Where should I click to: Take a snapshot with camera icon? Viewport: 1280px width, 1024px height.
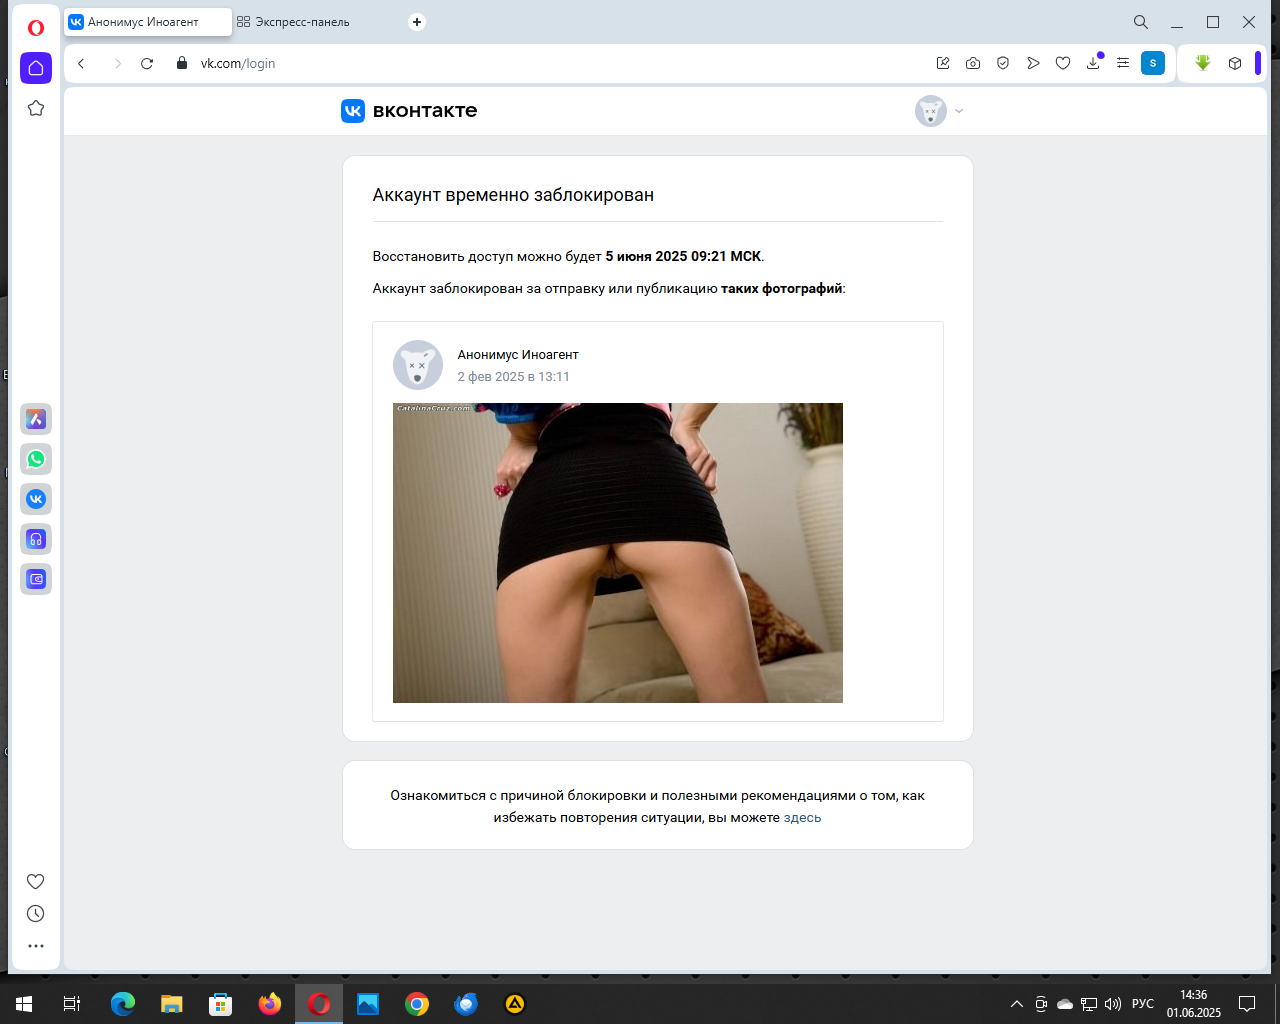click(x=973, y=63)
